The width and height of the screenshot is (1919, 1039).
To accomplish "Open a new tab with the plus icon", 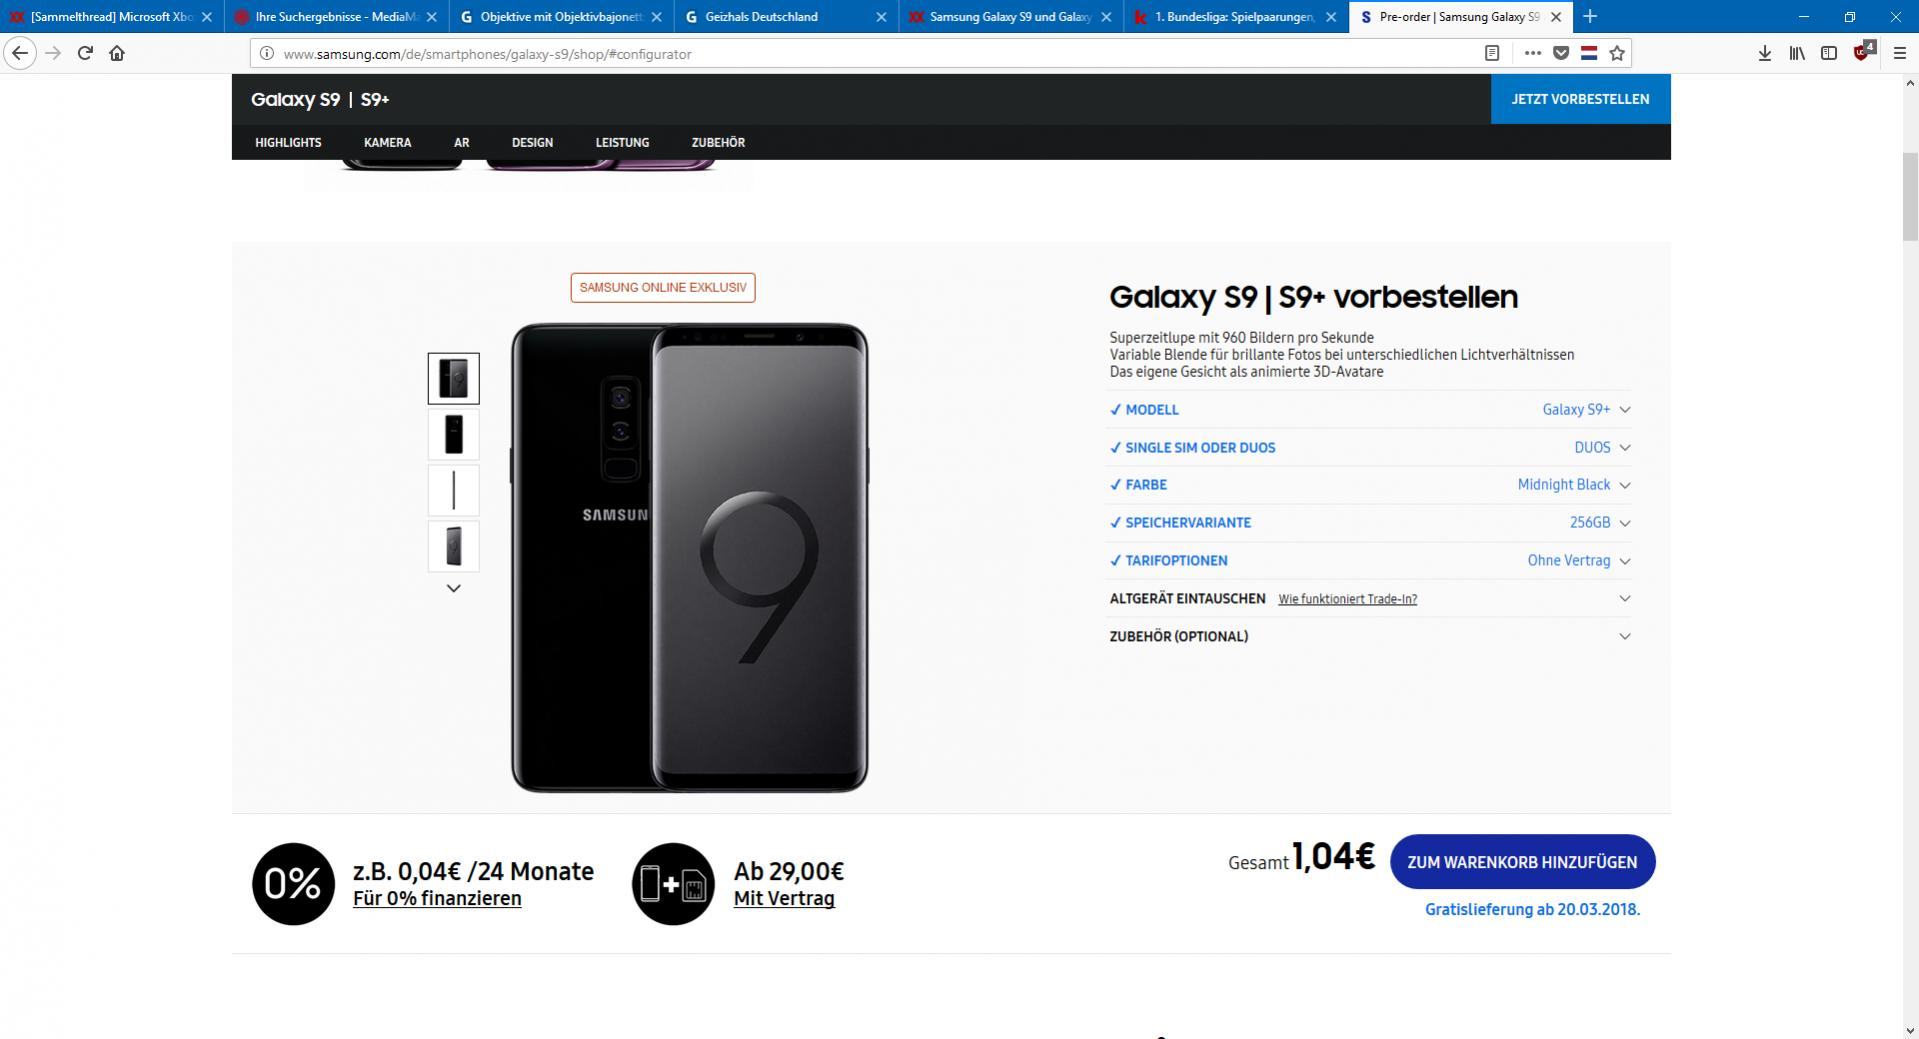I will [x=1590, y=16].
